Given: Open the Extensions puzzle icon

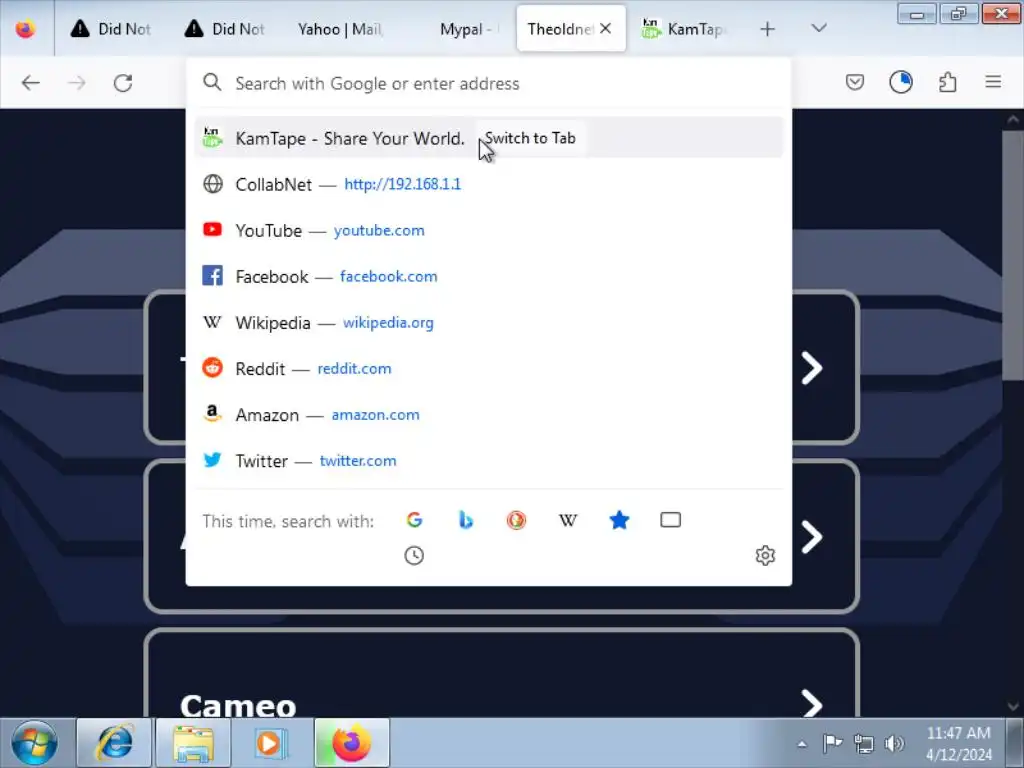Looking at the screenshot, I should click(948, 82).
